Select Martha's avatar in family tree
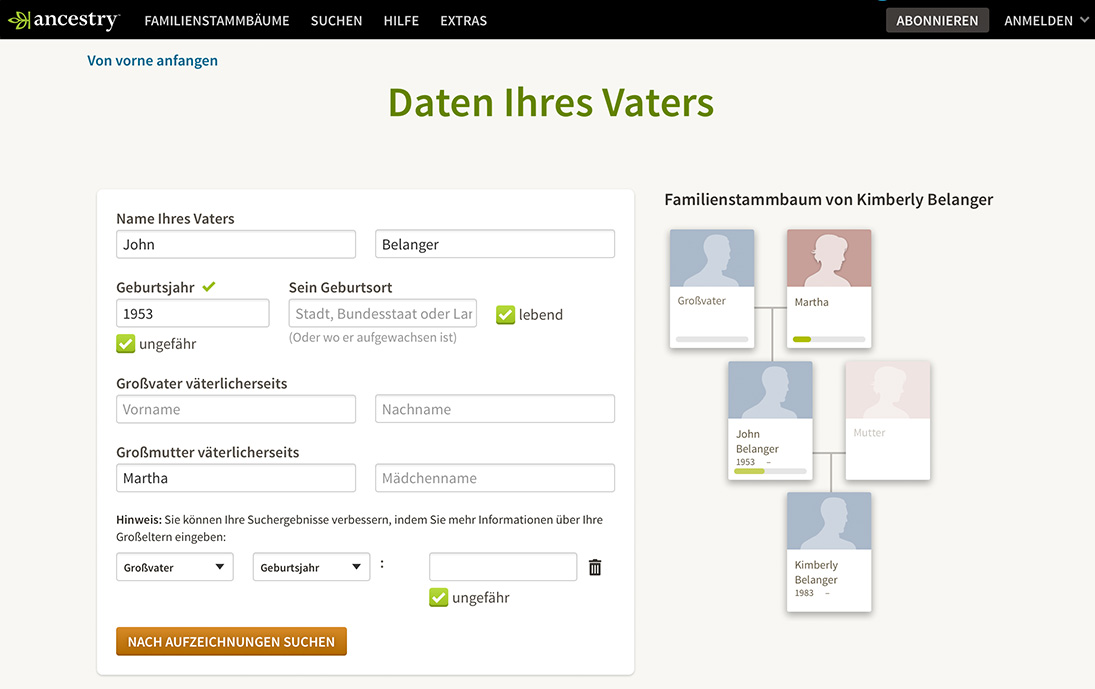Image resolution: width=1095 pixels, height=689 pixels. tap(828, 258)
